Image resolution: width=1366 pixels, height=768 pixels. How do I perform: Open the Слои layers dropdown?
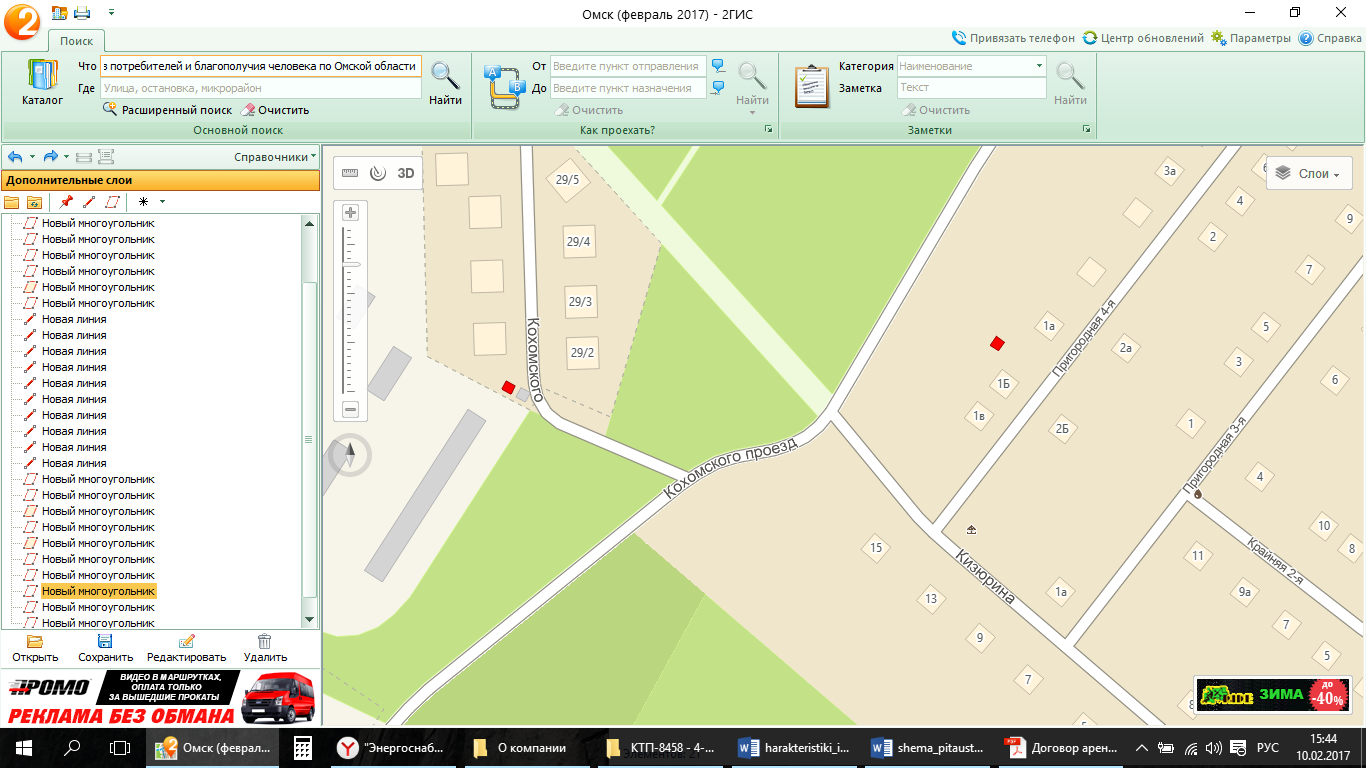[x=1309, y=173]
